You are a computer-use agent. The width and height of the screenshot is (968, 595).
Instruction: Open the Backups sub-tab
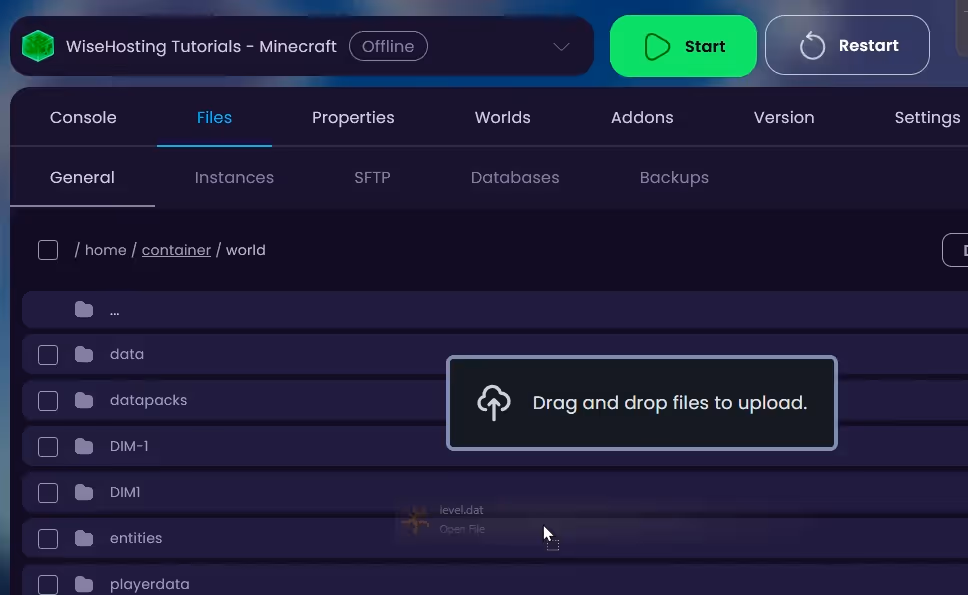click(x=674, y=177)
